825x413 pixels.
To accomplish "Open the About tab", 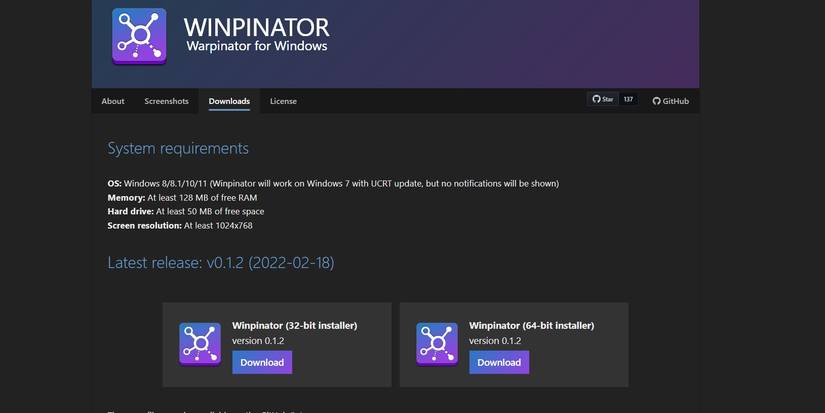I will 113,101.
